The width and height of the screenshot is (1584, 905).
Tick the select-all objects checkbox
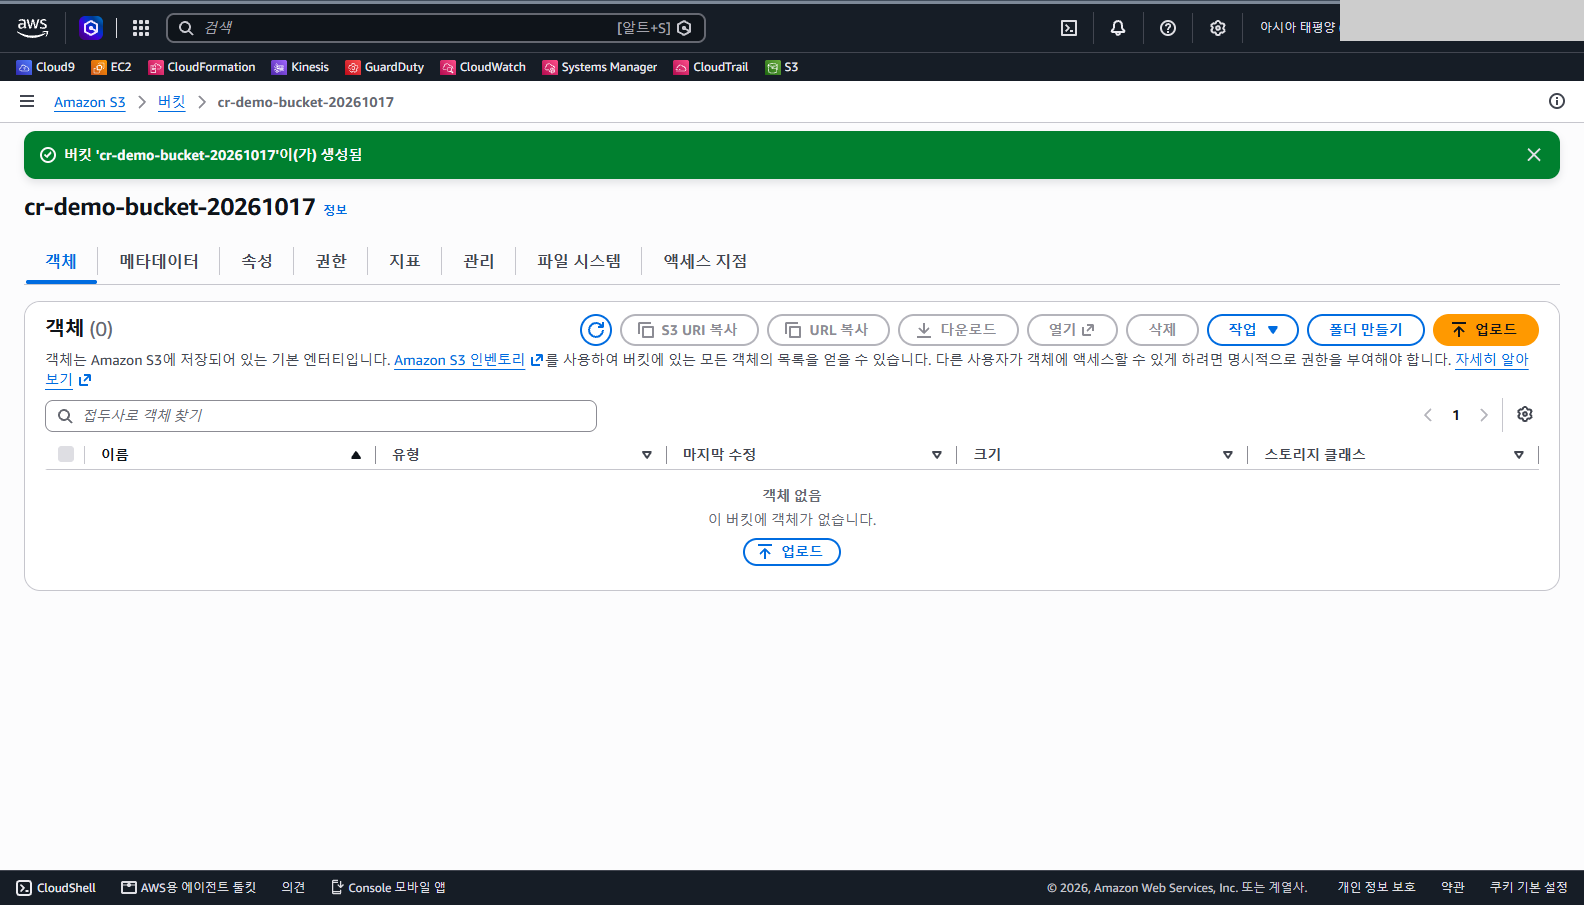66,454
